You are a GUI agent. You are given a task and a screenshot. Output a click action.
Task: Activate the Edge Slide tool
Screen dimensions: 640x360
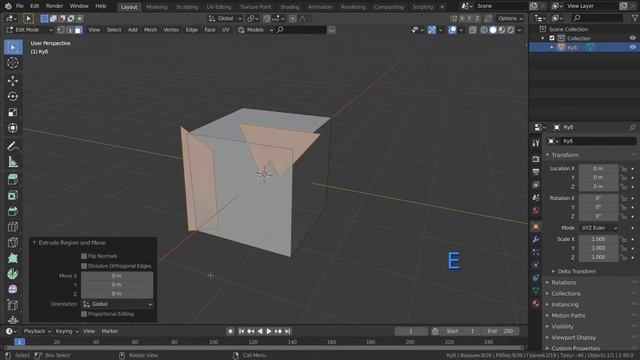pos(13,305)
